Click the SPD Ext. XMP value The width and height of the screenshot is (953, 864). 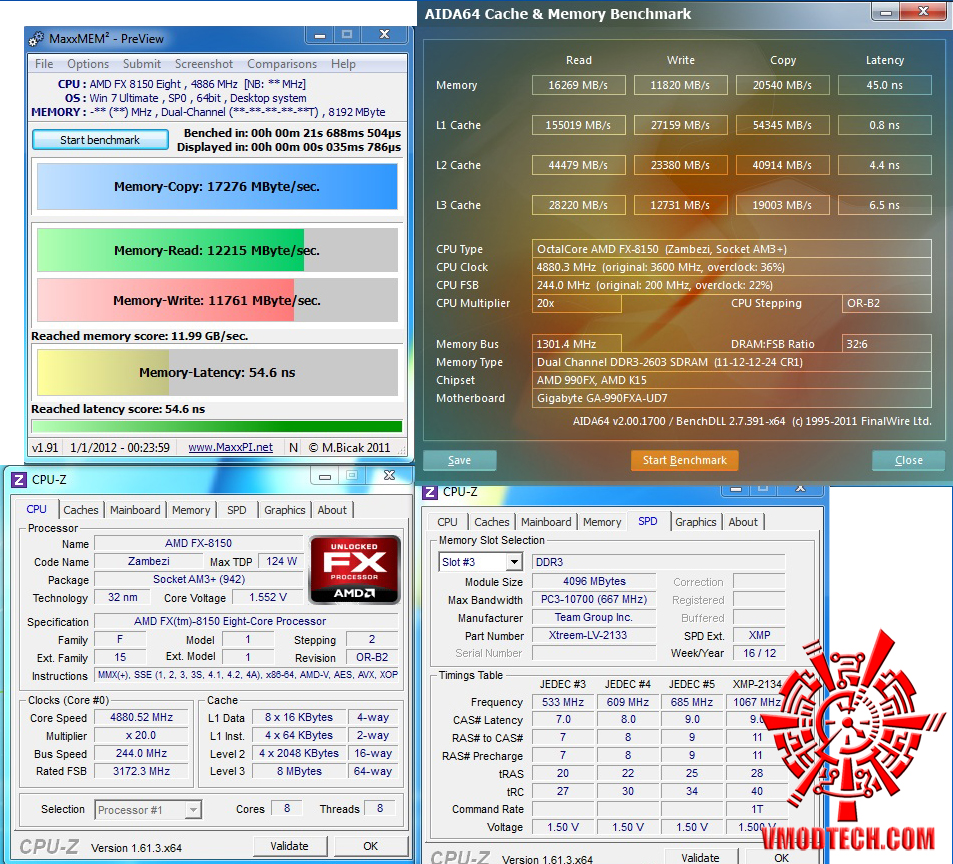coord(759,636)
